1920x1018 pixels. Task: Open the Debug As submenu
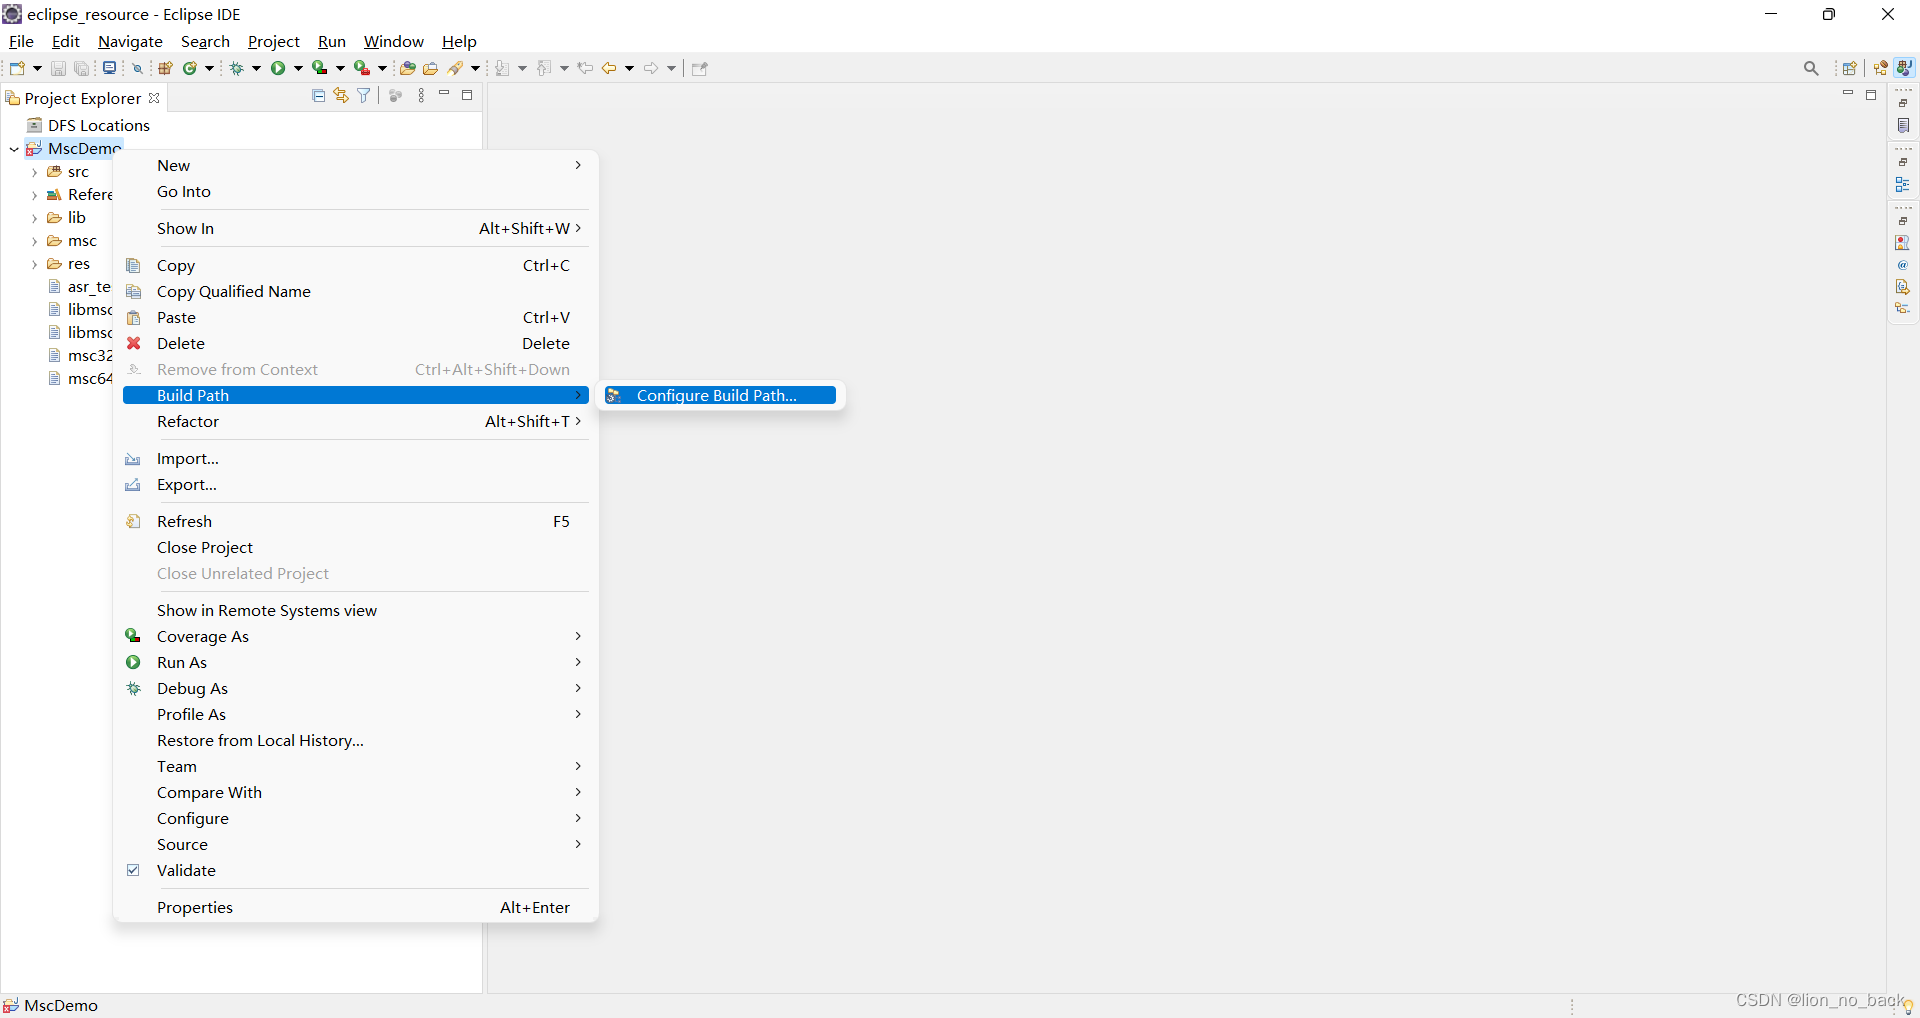355,688
